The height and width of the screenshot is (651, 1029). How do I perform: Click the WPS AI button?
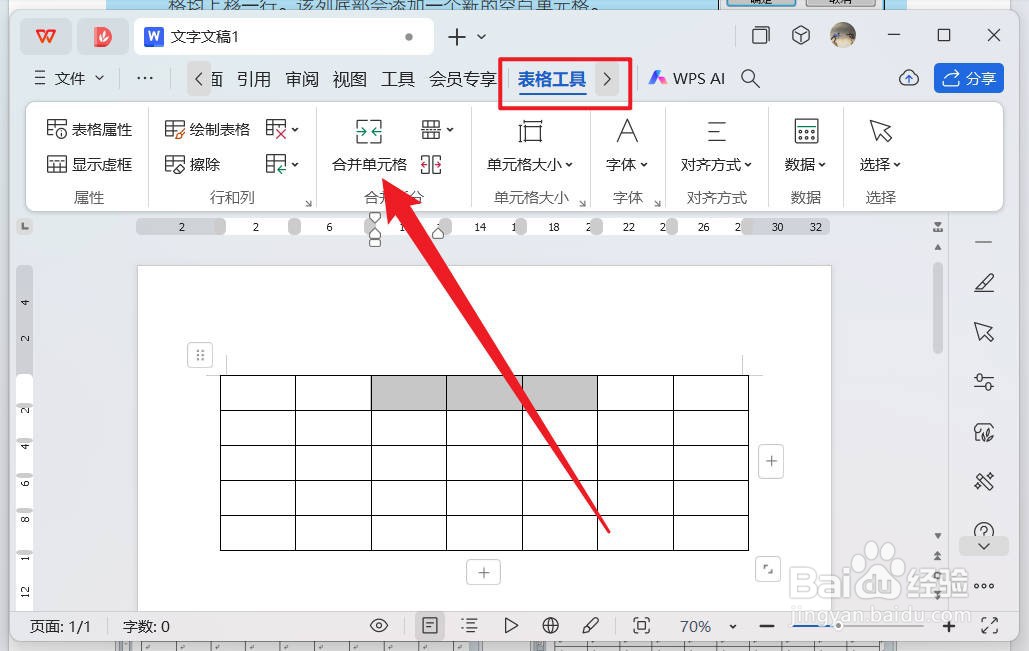tap(686, 77)
